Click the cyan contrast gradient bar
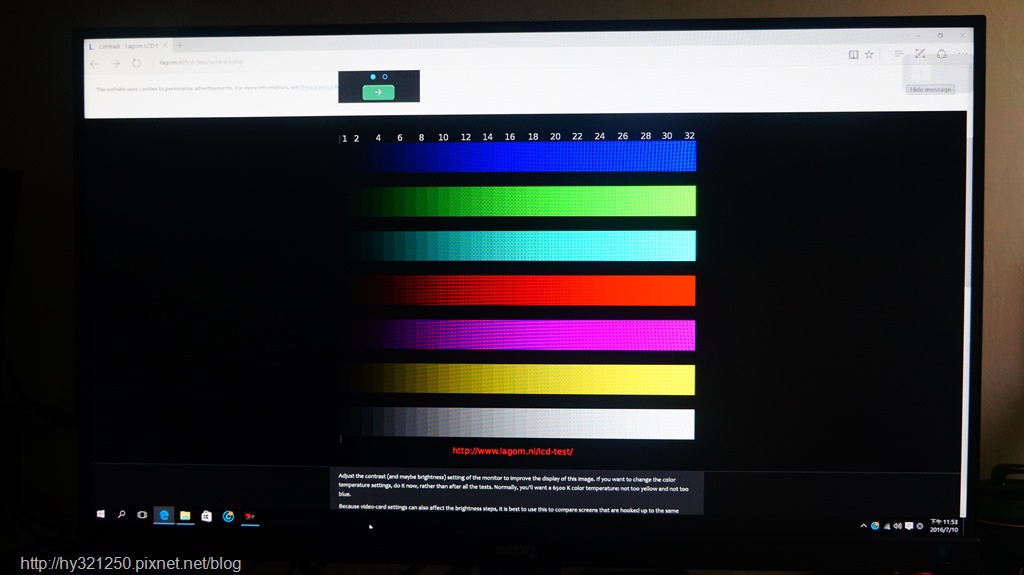Viewport: 1024px width, 575px height. (x=520, y=246)
